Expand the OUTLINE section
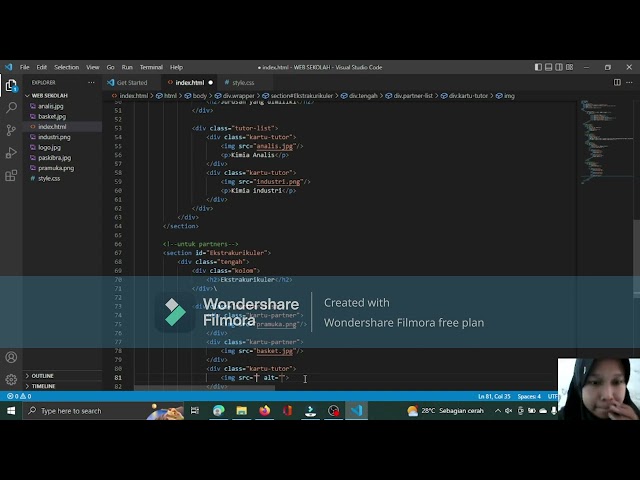Screen dimensions: 640x480 [x=42, y=376]
